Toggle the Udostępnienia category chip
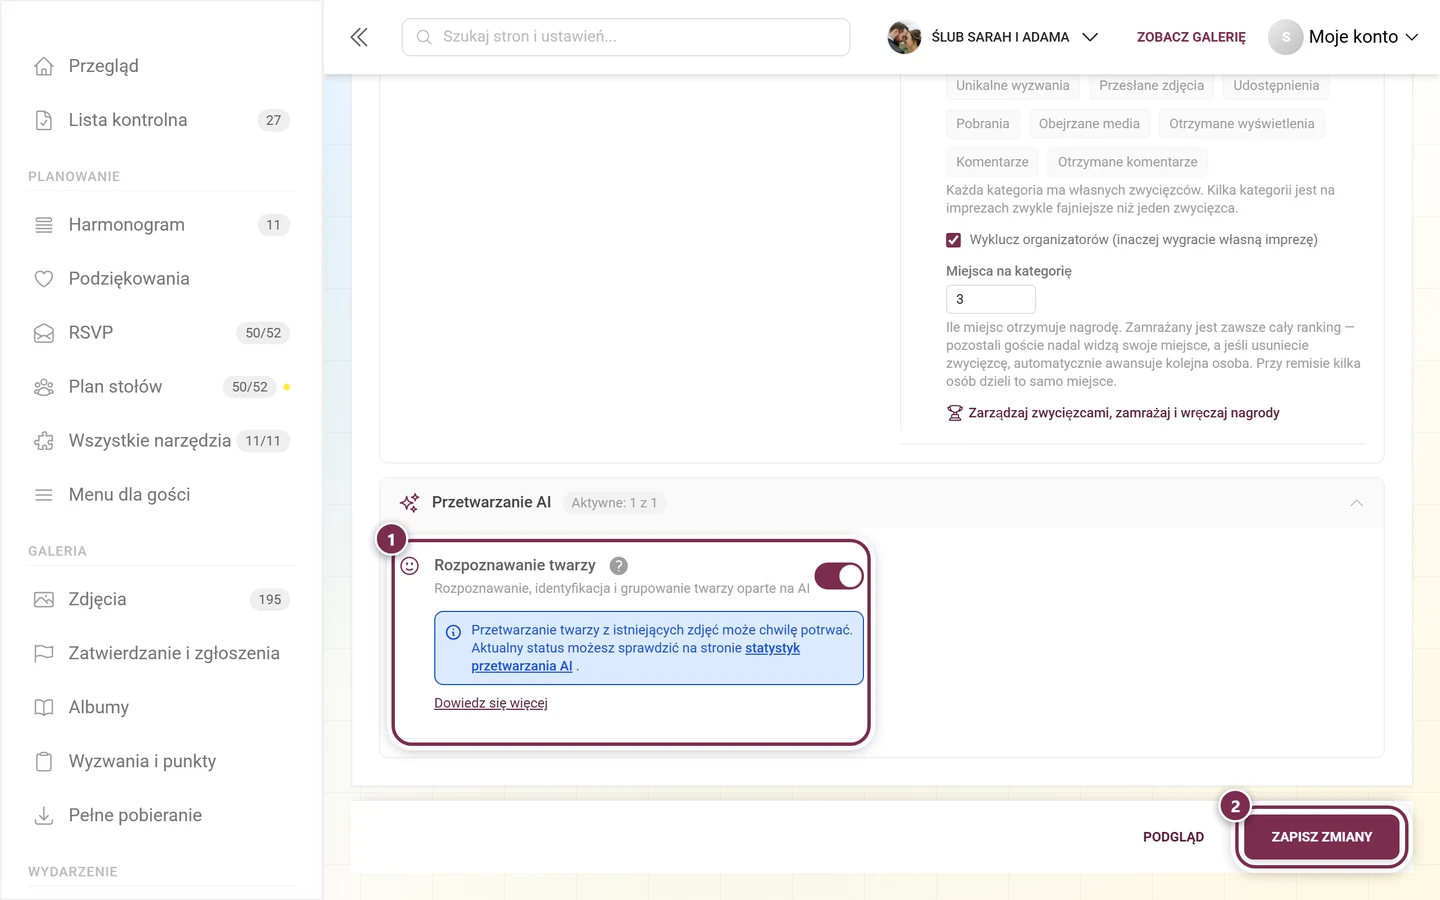1440x900 pixels. point(1276,86)
